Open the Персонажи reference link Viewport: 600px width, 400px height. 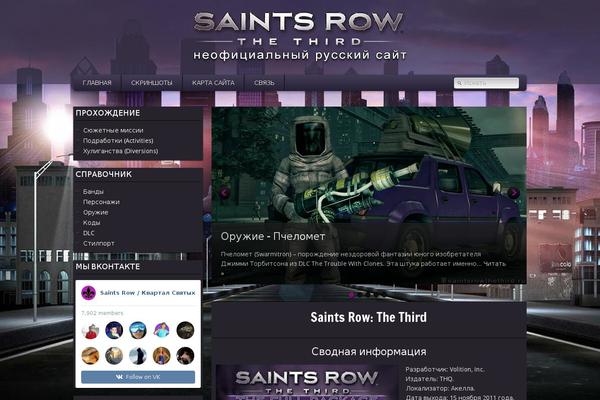[x=101, y=202]
